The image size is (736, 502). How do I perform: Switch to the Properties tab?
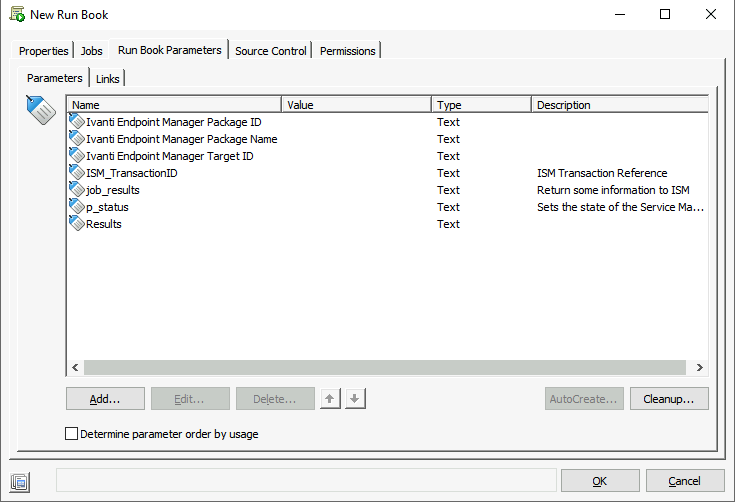coord(44,51)
